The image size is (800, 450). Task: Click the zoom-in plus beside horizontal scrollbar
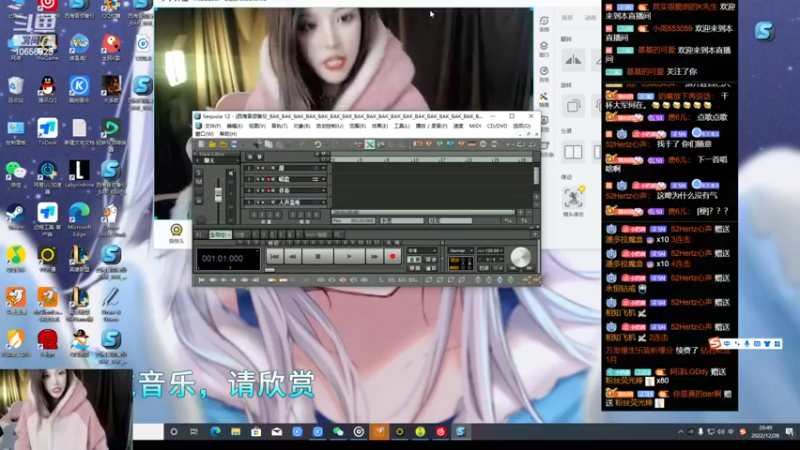click(520, 212)
